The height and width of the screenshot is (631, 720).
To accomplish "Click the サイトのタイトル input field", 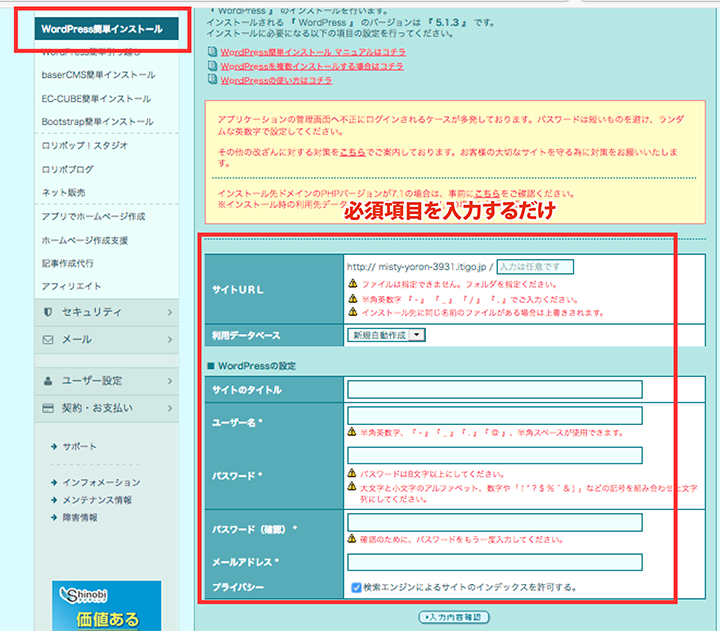I will click(495, 389).
